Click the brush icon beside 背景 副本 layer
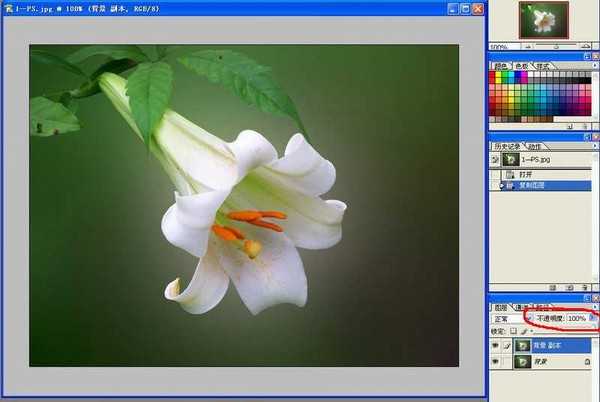 click(506, 345)
